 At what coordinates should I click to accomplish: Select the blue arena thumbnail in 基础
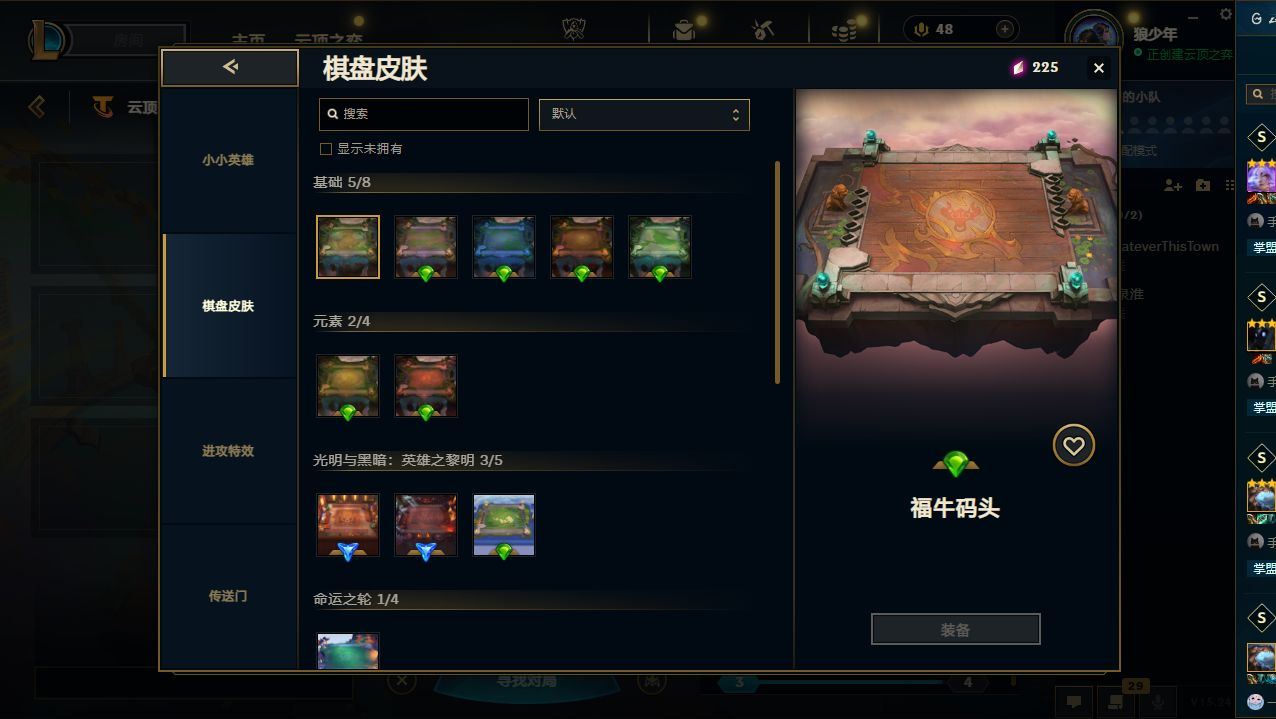[x=504, y=247]
